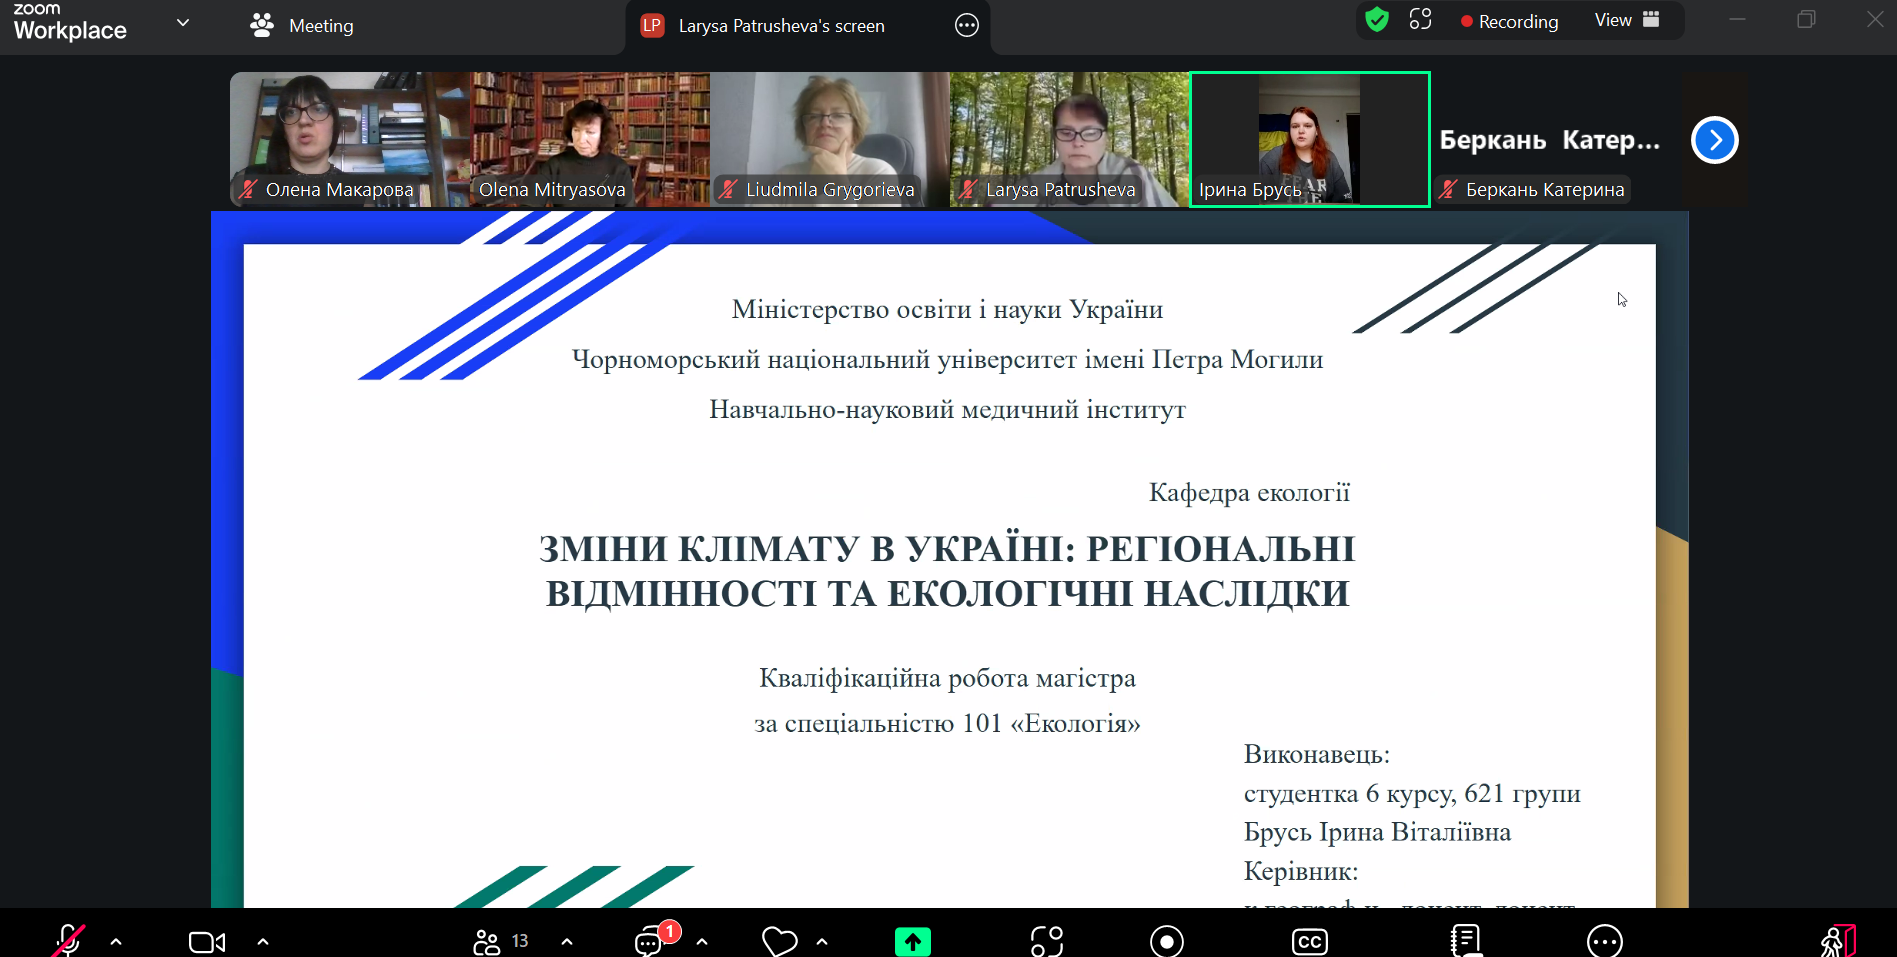Click the leave meeting icon

click(1837, 941)
